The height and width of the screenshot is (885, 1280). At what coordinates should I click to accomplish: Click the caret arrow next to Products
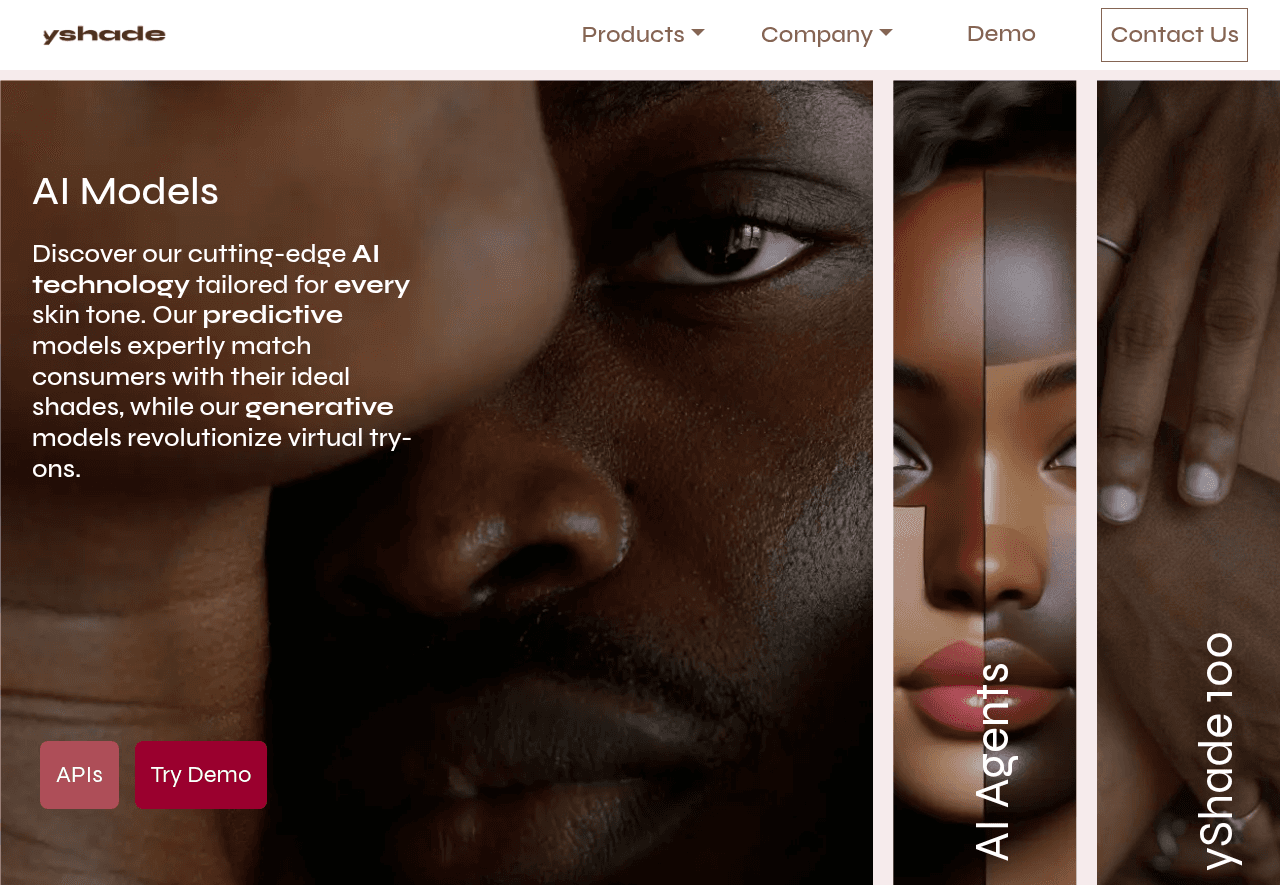click(x=698, y=33)
